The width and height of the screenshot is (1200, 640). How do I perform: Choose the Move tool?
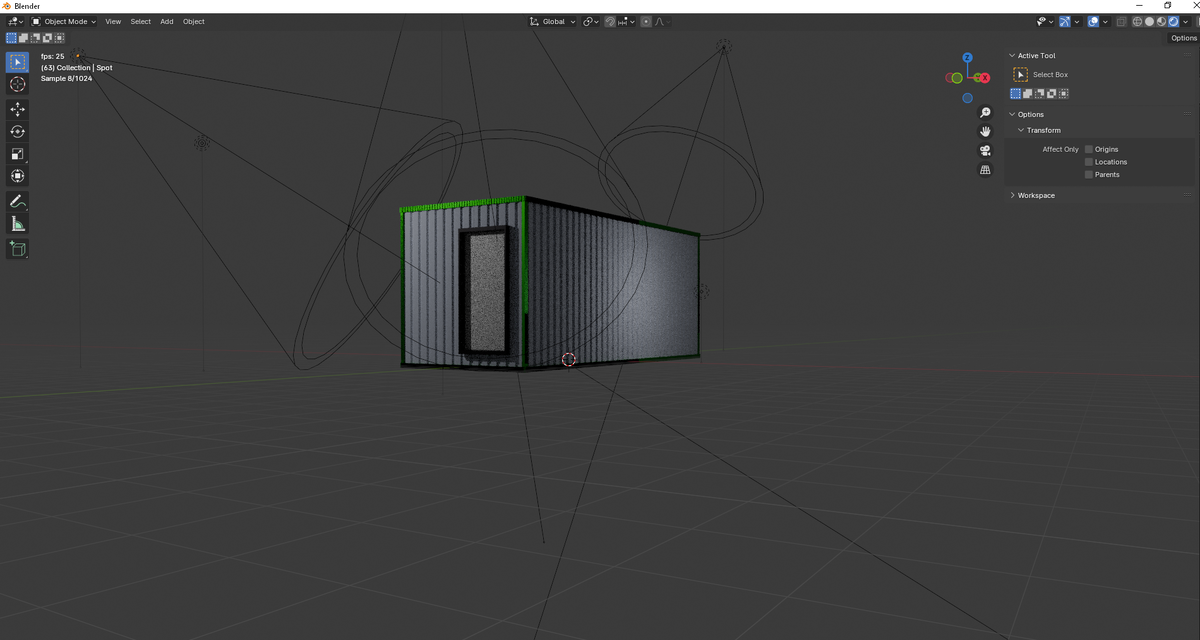(17, 109)
